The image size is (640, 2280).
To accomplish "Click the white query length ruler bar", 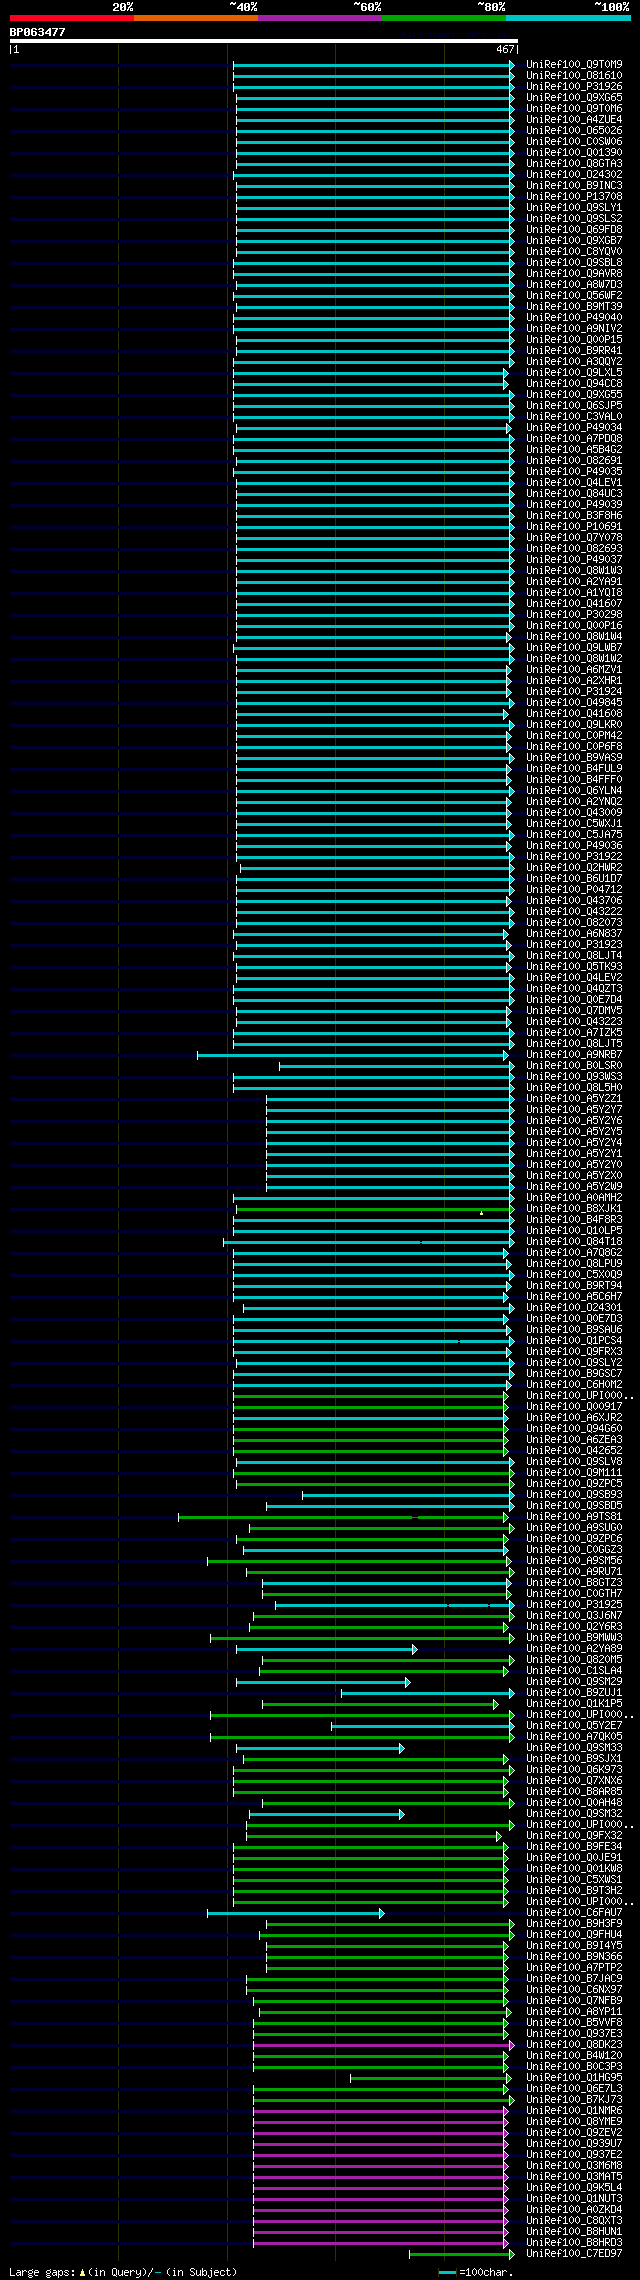I will tap(264, 41).
